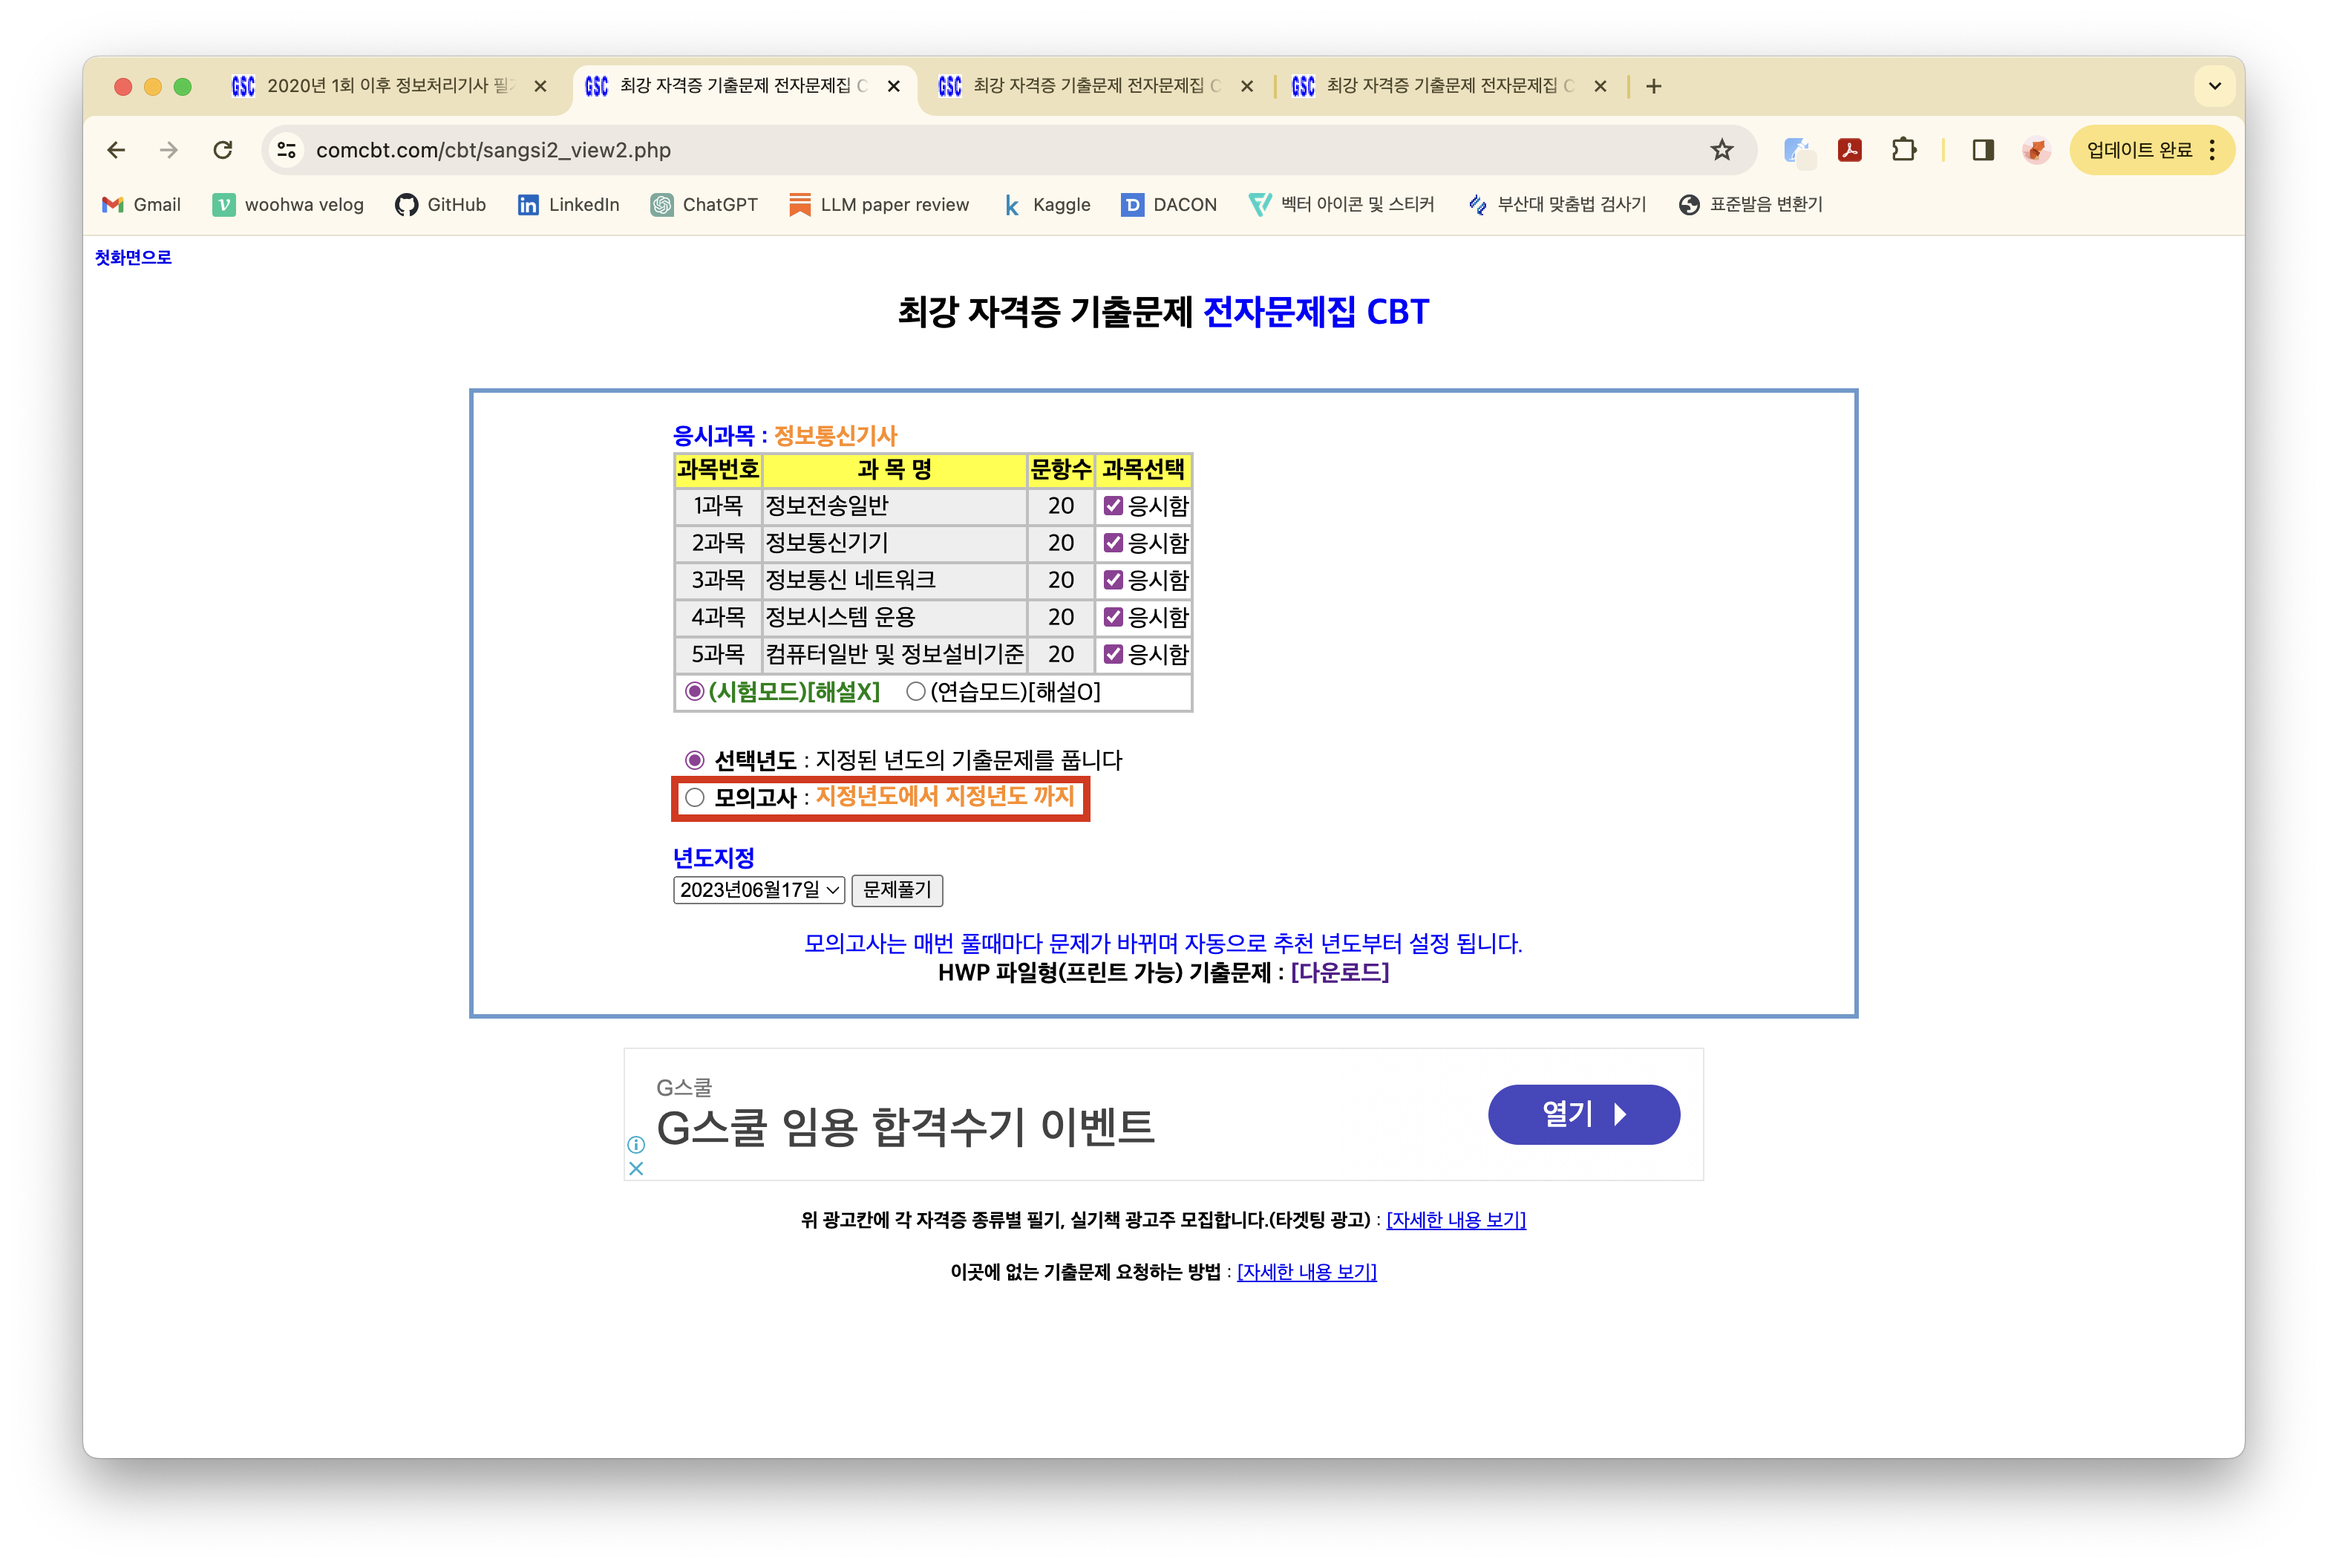Open the GitHub bookmark

(x=440, y=205)
